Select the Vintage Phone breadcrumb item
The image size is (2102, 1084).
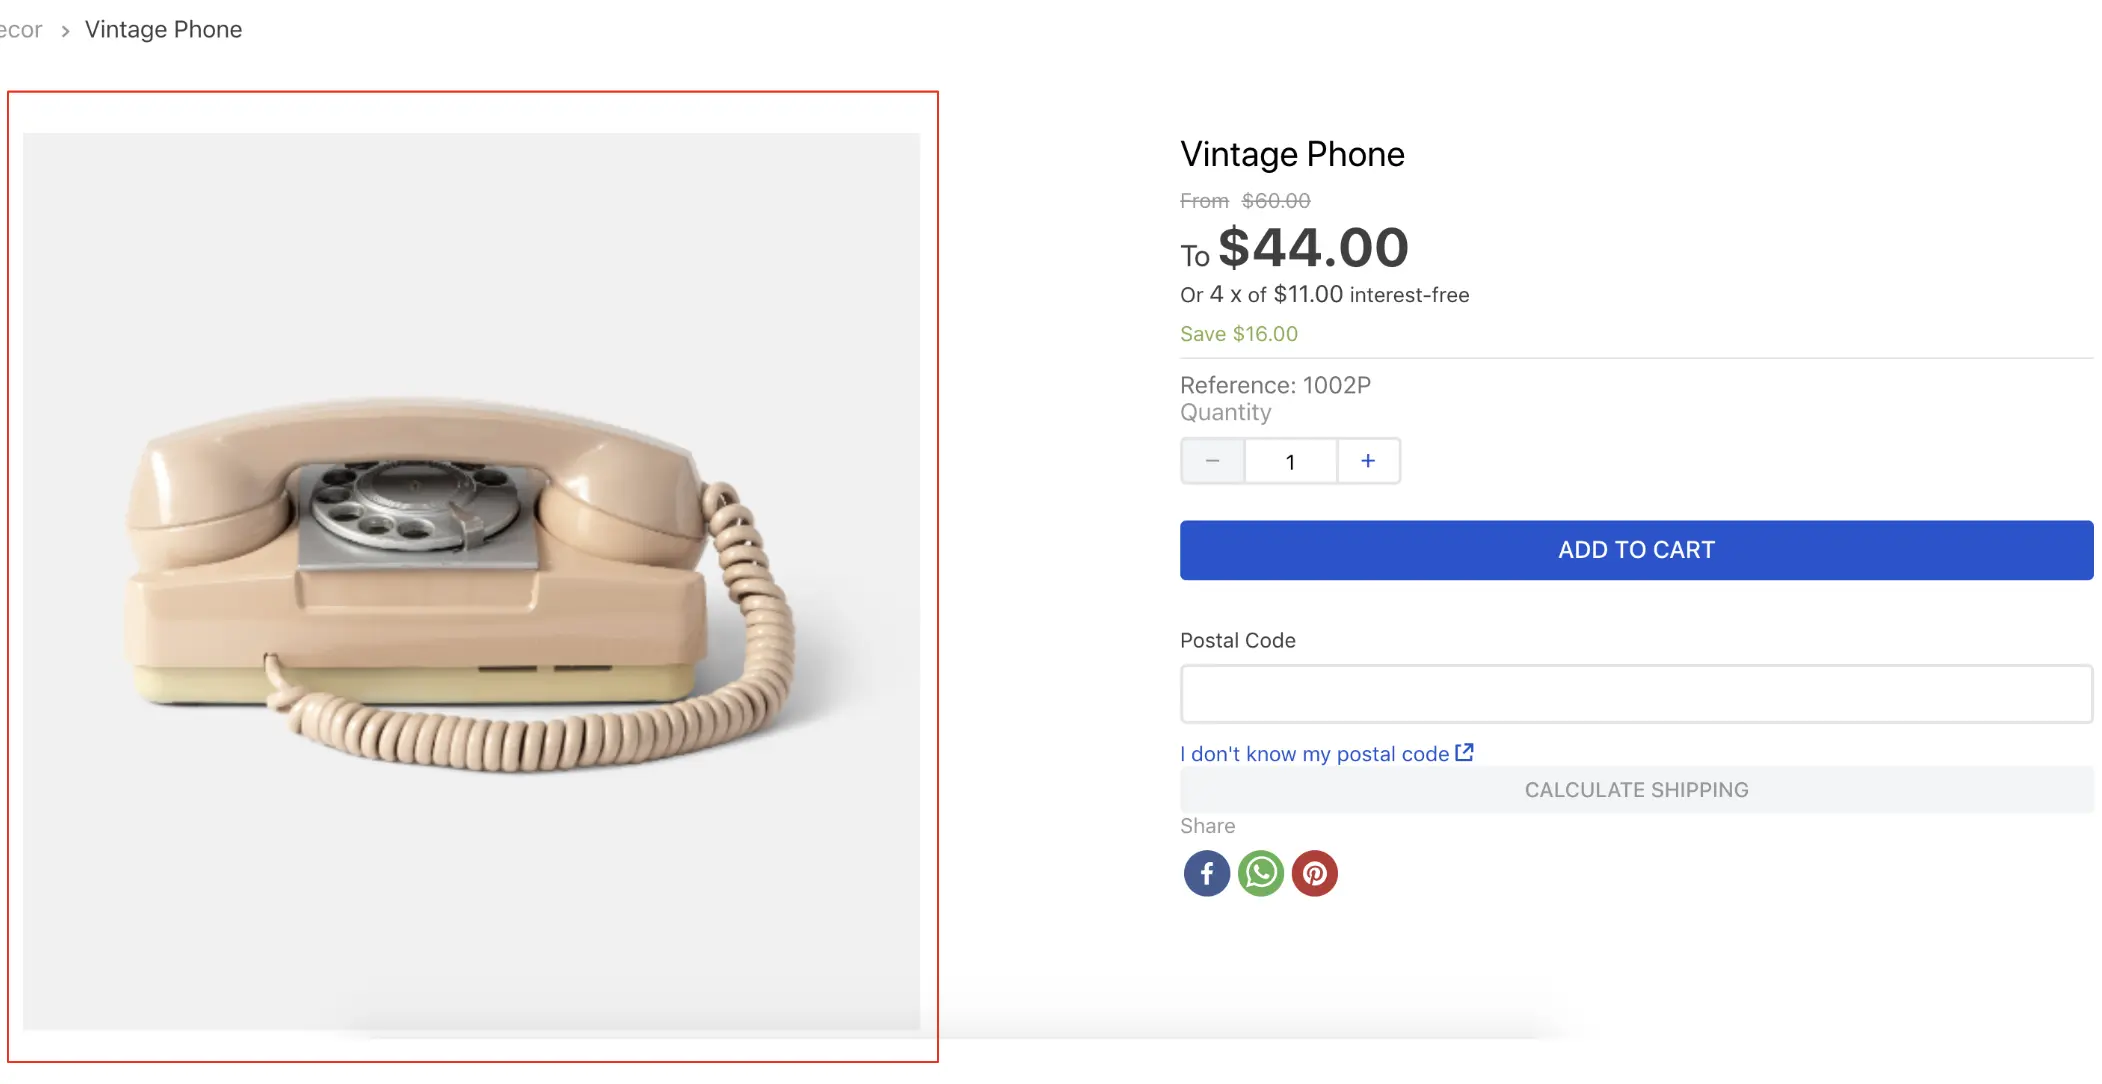(x=163, y=29)
